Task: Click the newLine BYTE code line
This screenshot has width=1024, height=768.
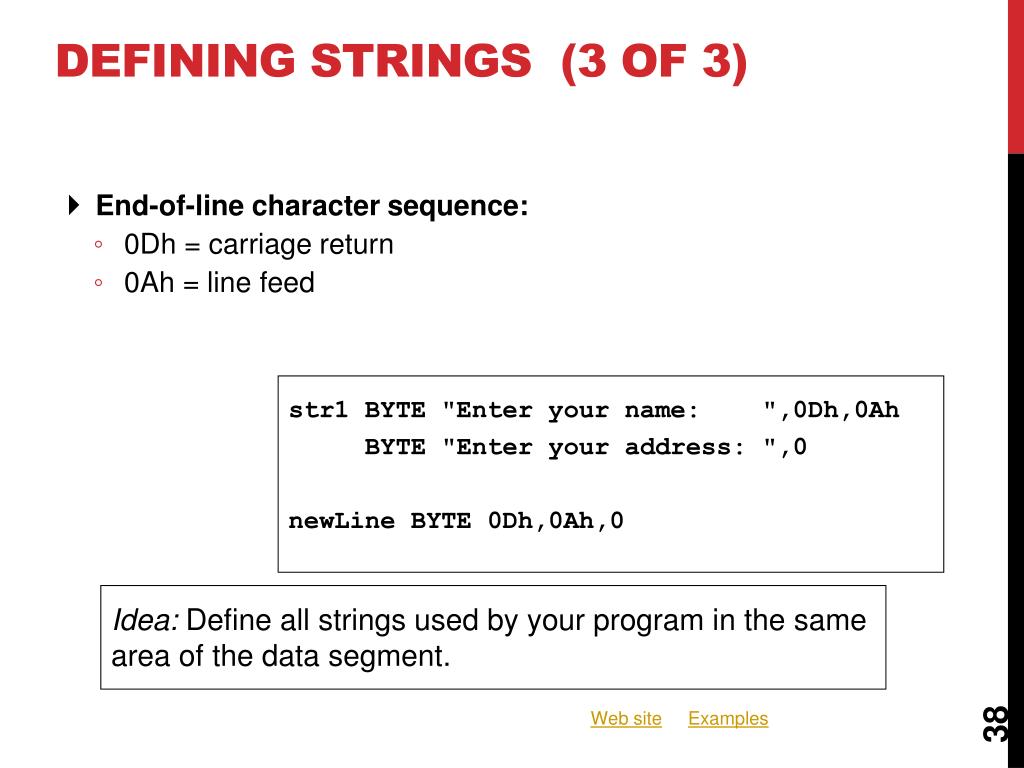Action: click(456, 521)
